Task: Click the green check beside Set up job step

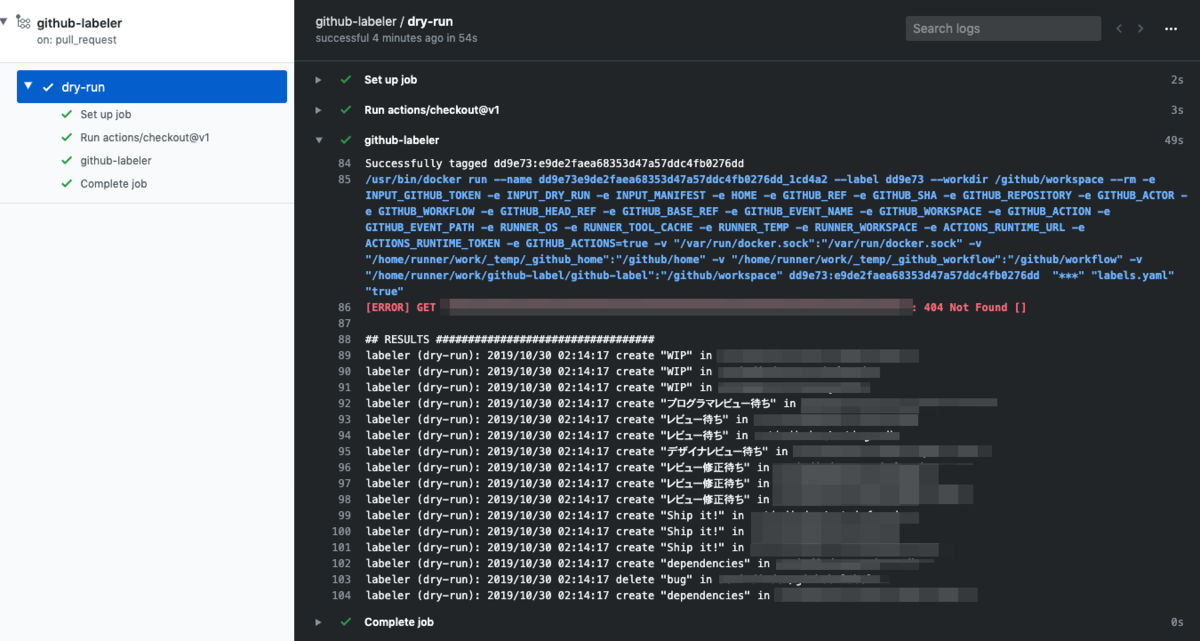Action: point(345,79)
